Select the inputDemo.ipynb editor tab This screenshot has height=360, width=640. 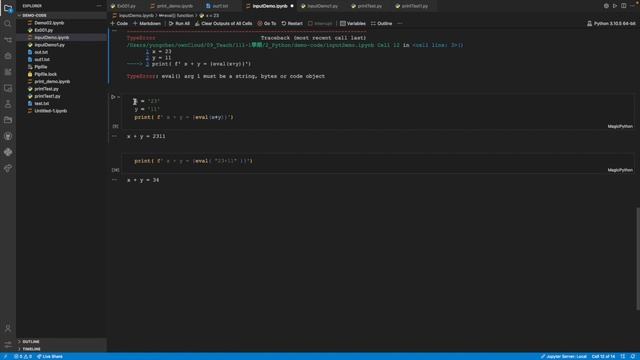pos(270,6)
